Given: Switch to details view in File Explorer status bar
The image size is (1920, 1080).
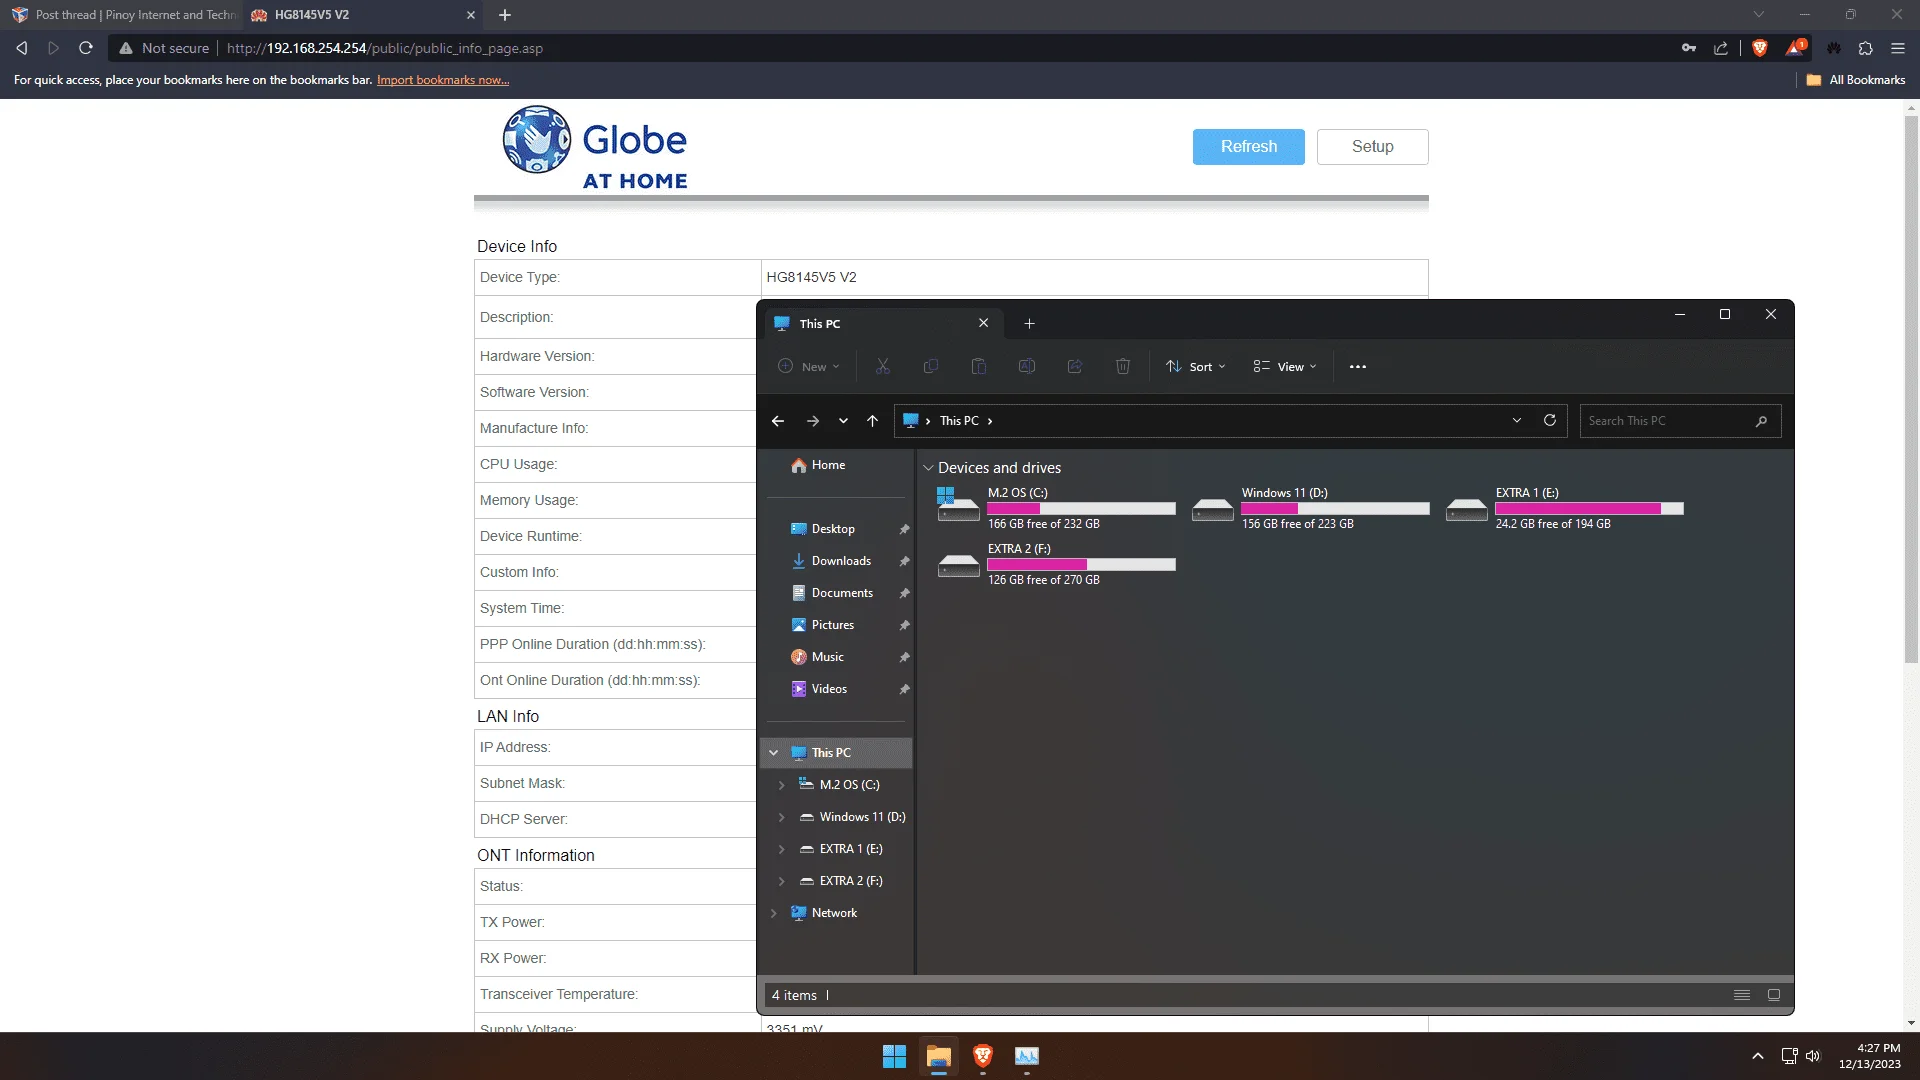Looking at the screenshot, I should click(1742, 995).
